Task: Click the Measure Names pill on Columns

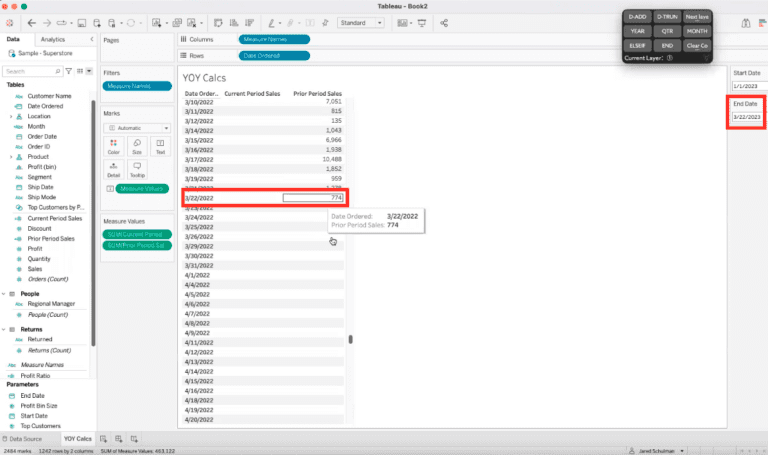Action: click(274, 39)
